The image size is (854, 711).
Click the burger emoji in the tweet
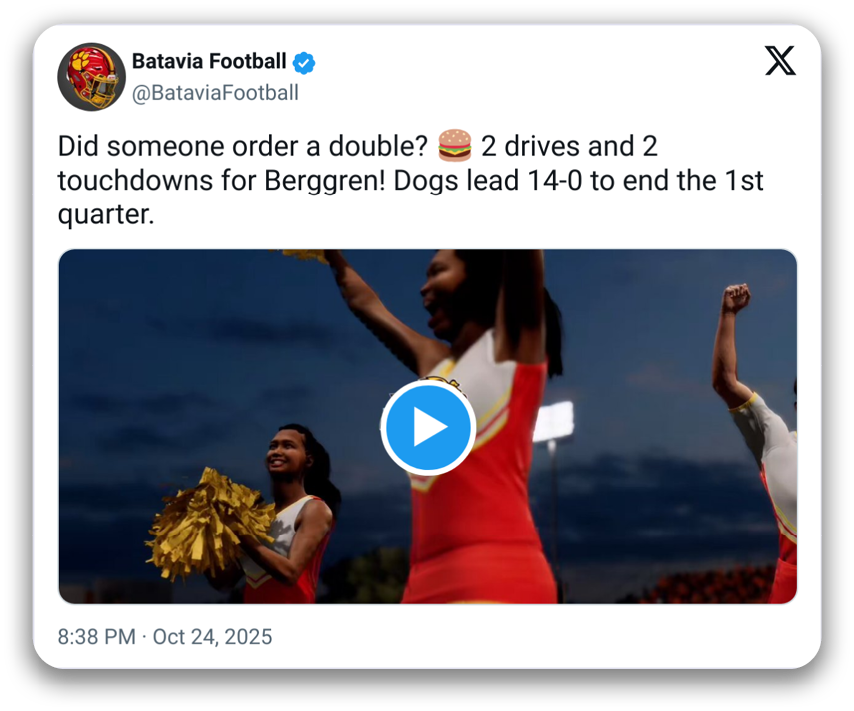tap(455, 147)
